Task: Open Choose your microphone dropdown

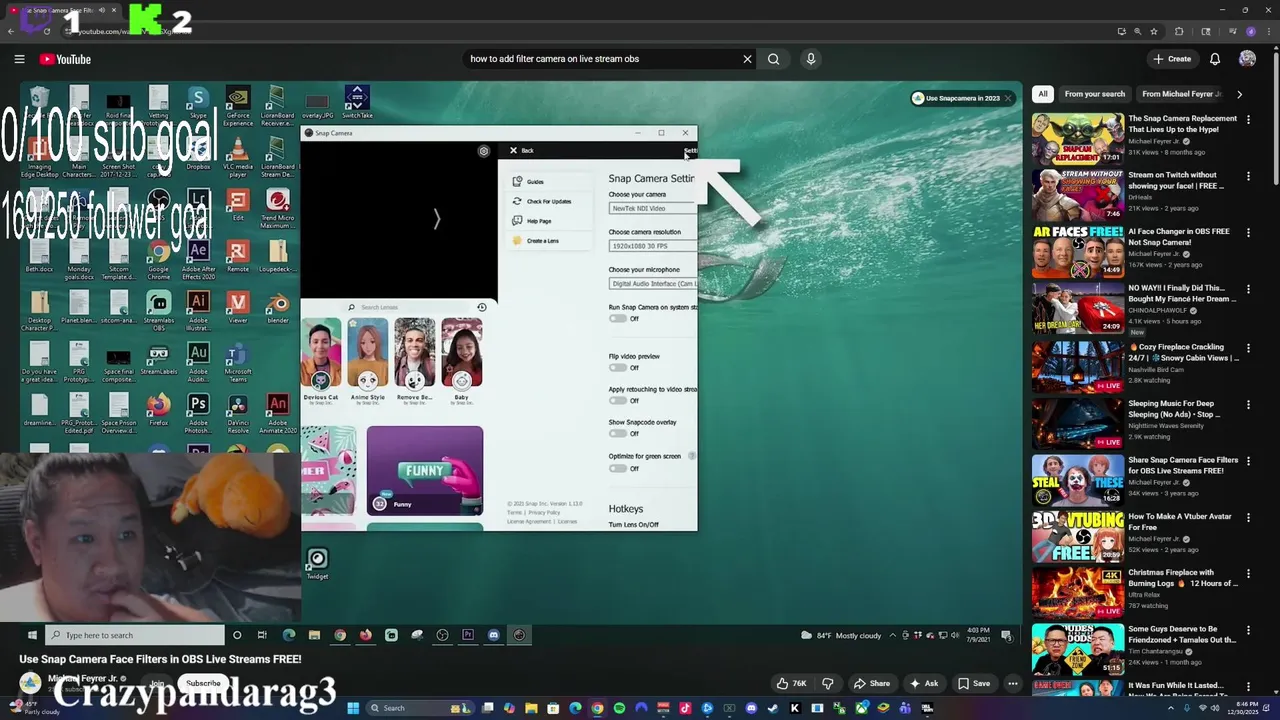Action: pos(653,284)
